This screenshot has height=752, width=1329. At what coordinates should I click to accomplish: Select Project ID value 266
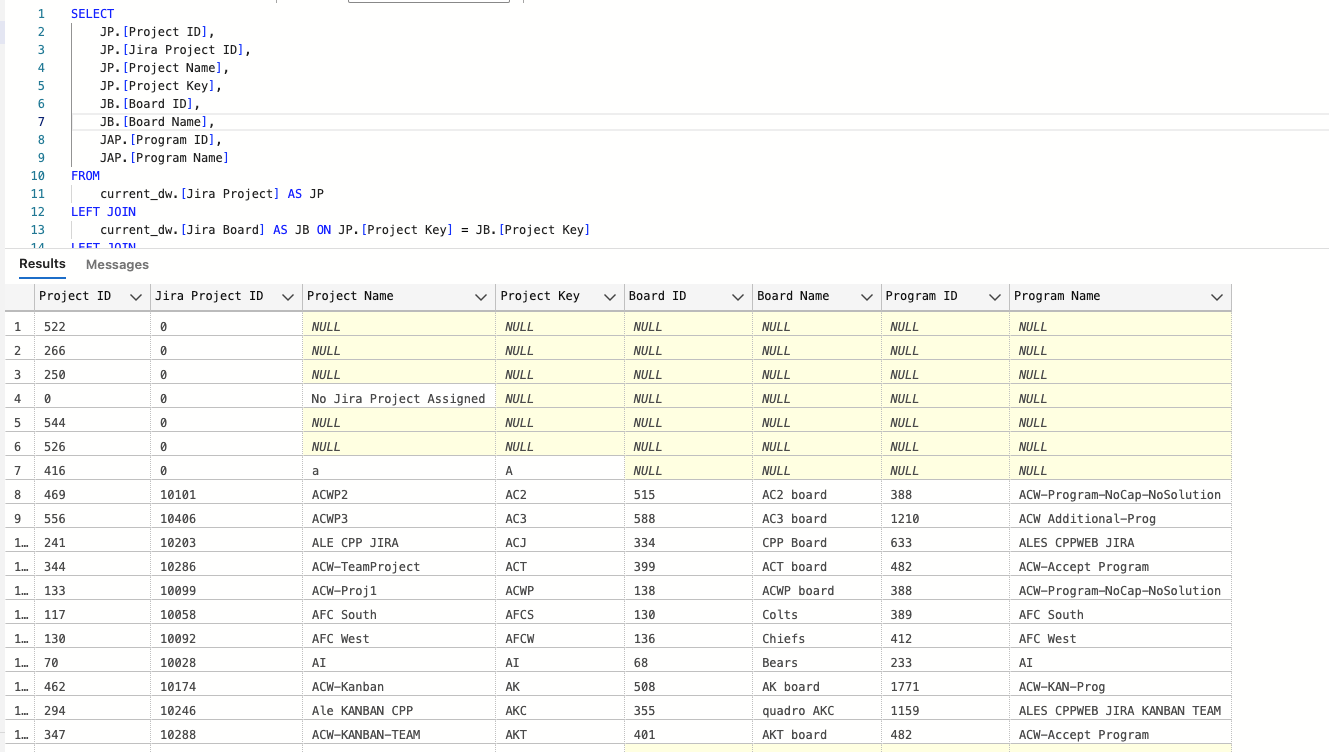[93, 351]
